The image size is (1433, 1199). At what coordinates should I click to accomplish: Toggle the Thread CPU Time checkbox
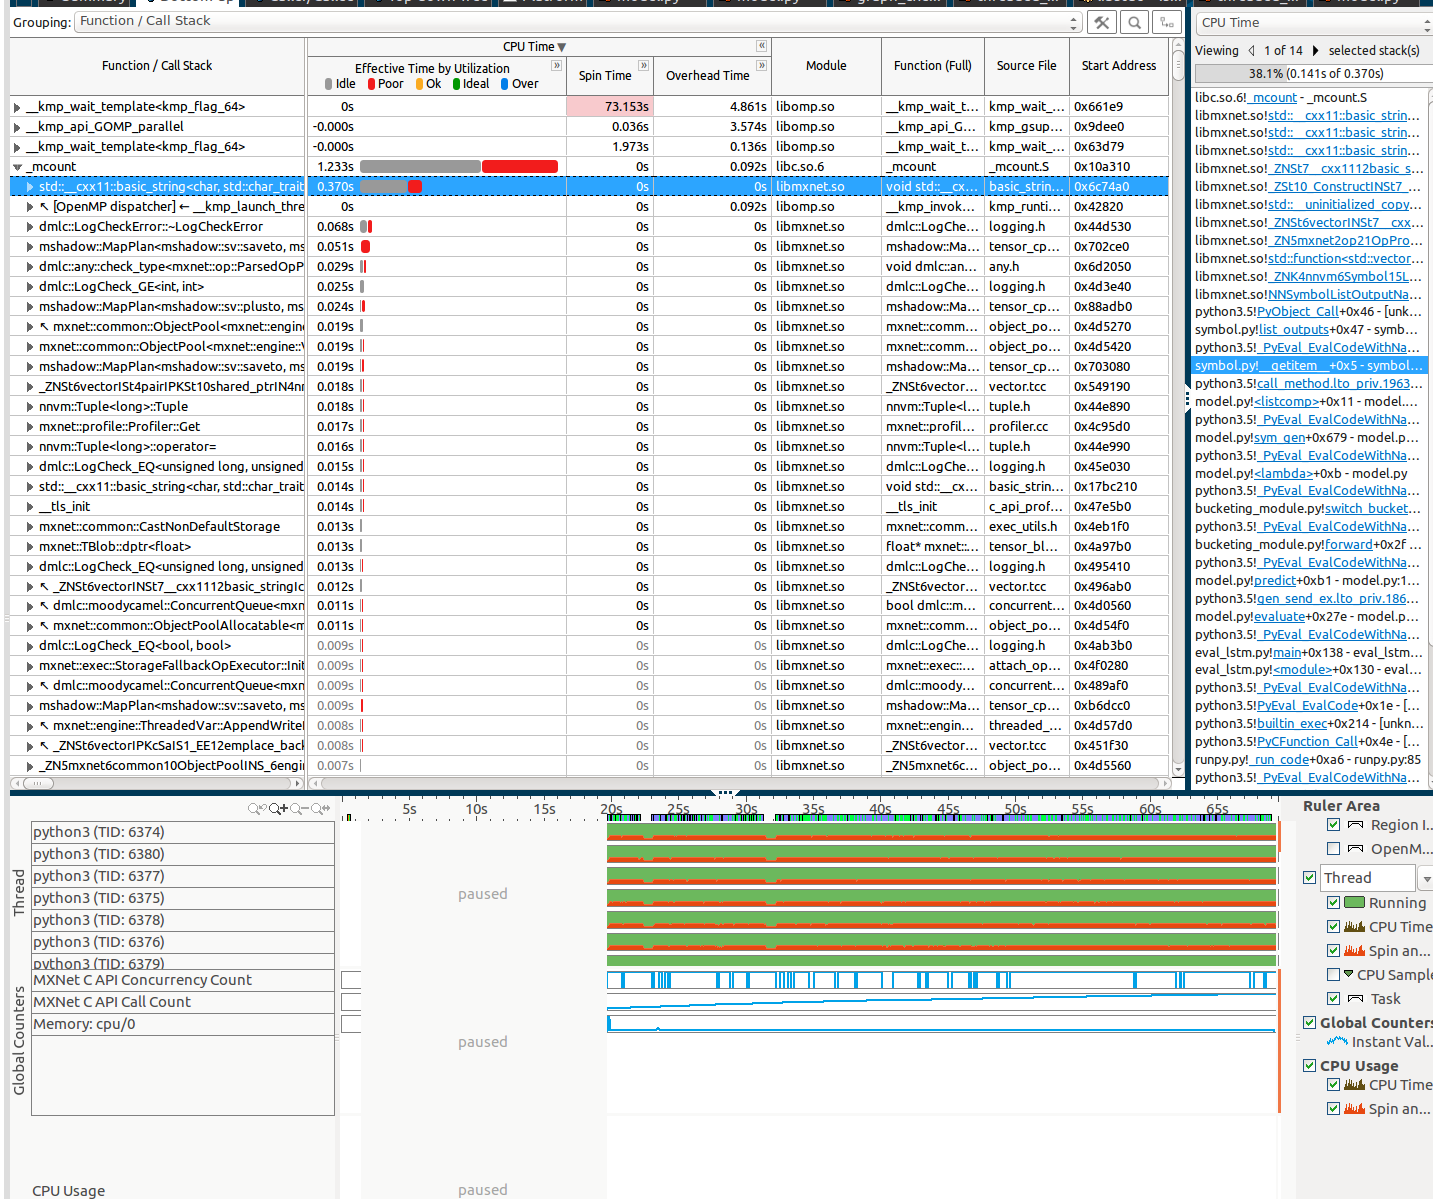[1333, 927]
